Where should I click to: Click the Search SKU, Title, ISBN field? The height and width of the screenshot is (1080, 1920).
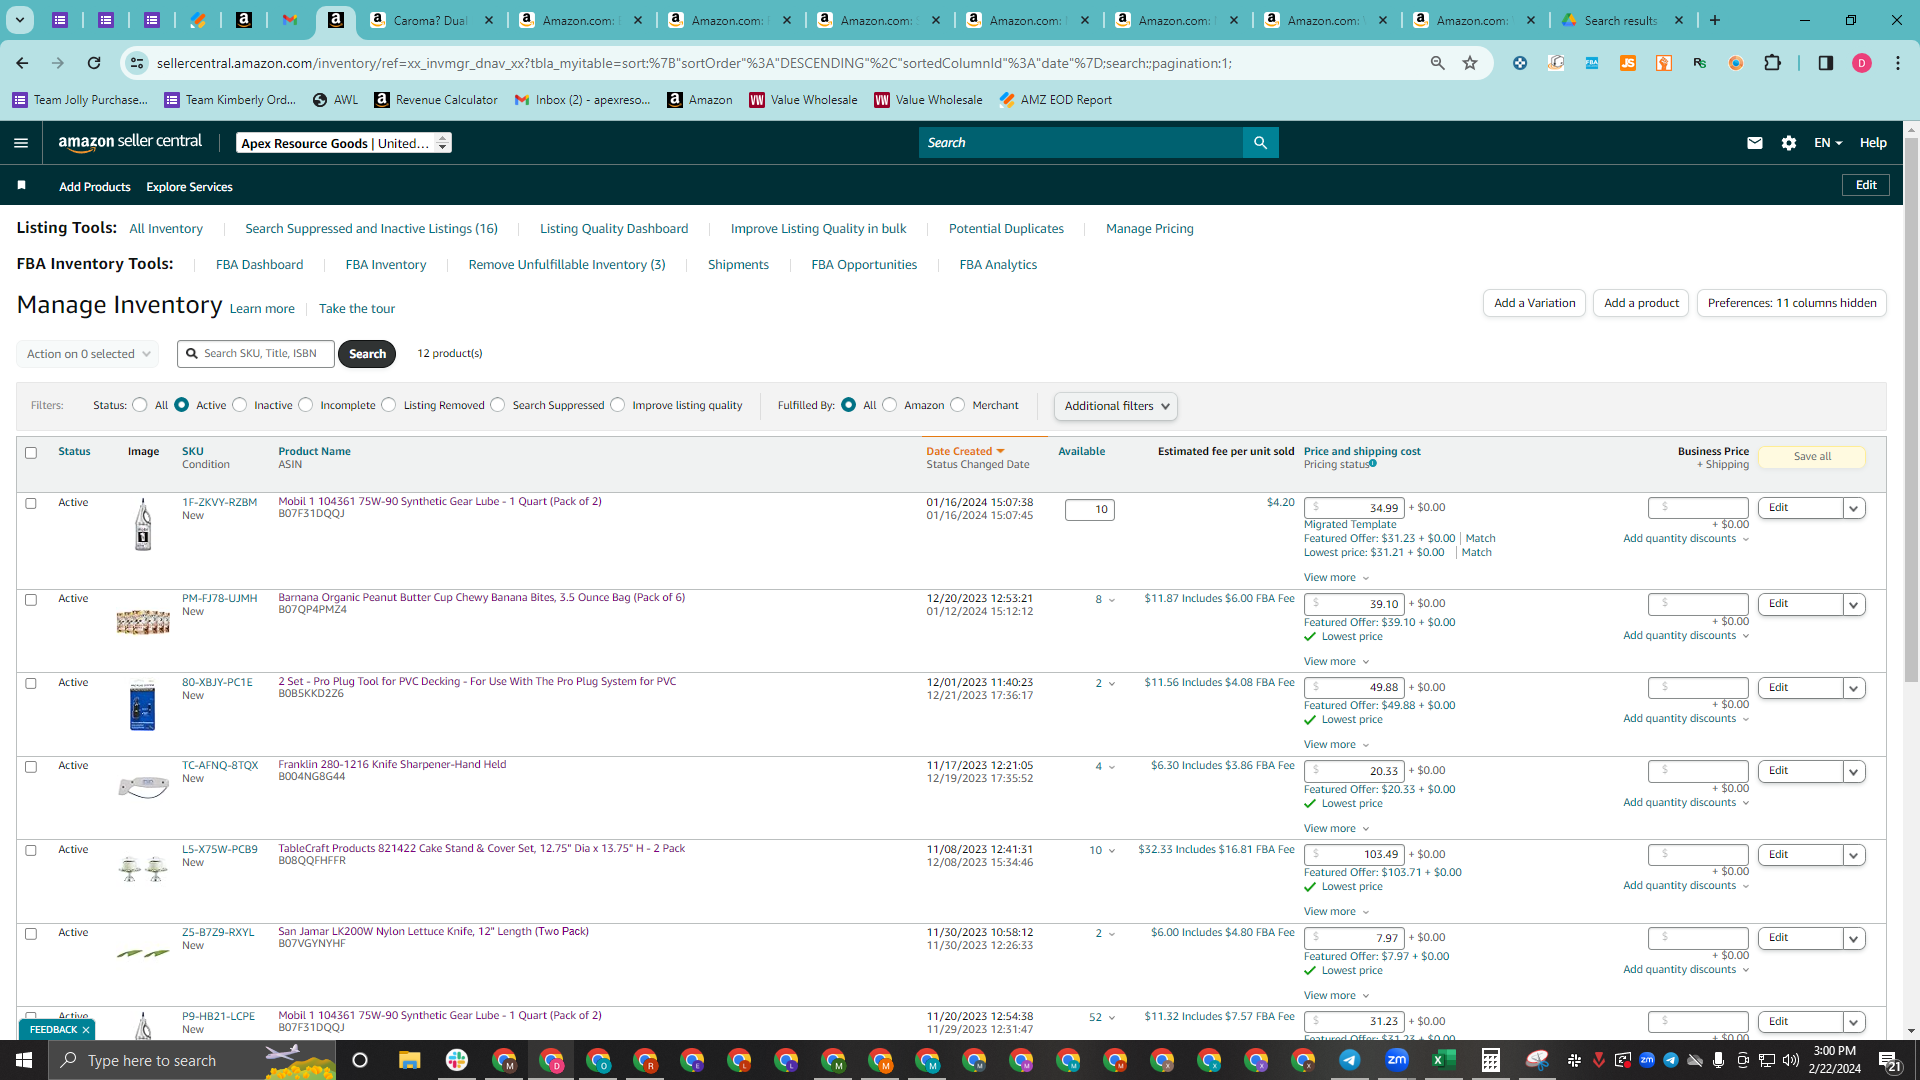coord(256,354)
